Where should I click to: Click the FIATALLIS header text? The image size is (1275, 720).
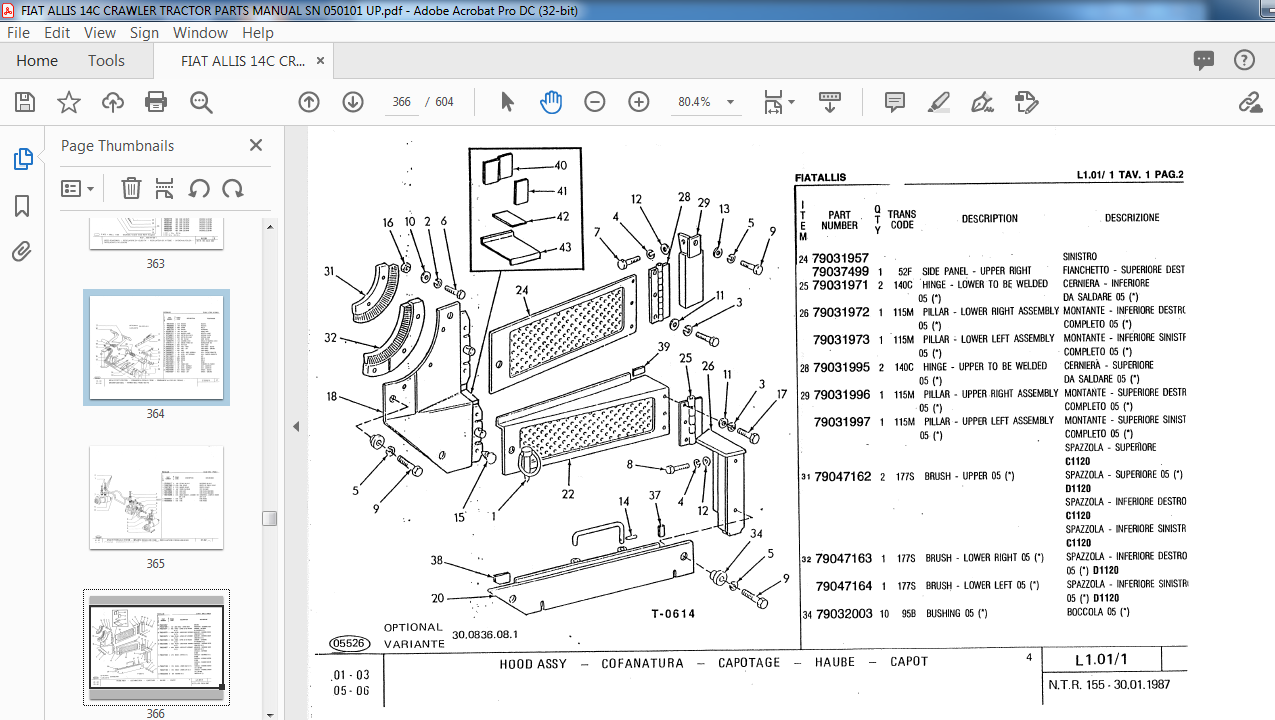(x=820, y=177)
